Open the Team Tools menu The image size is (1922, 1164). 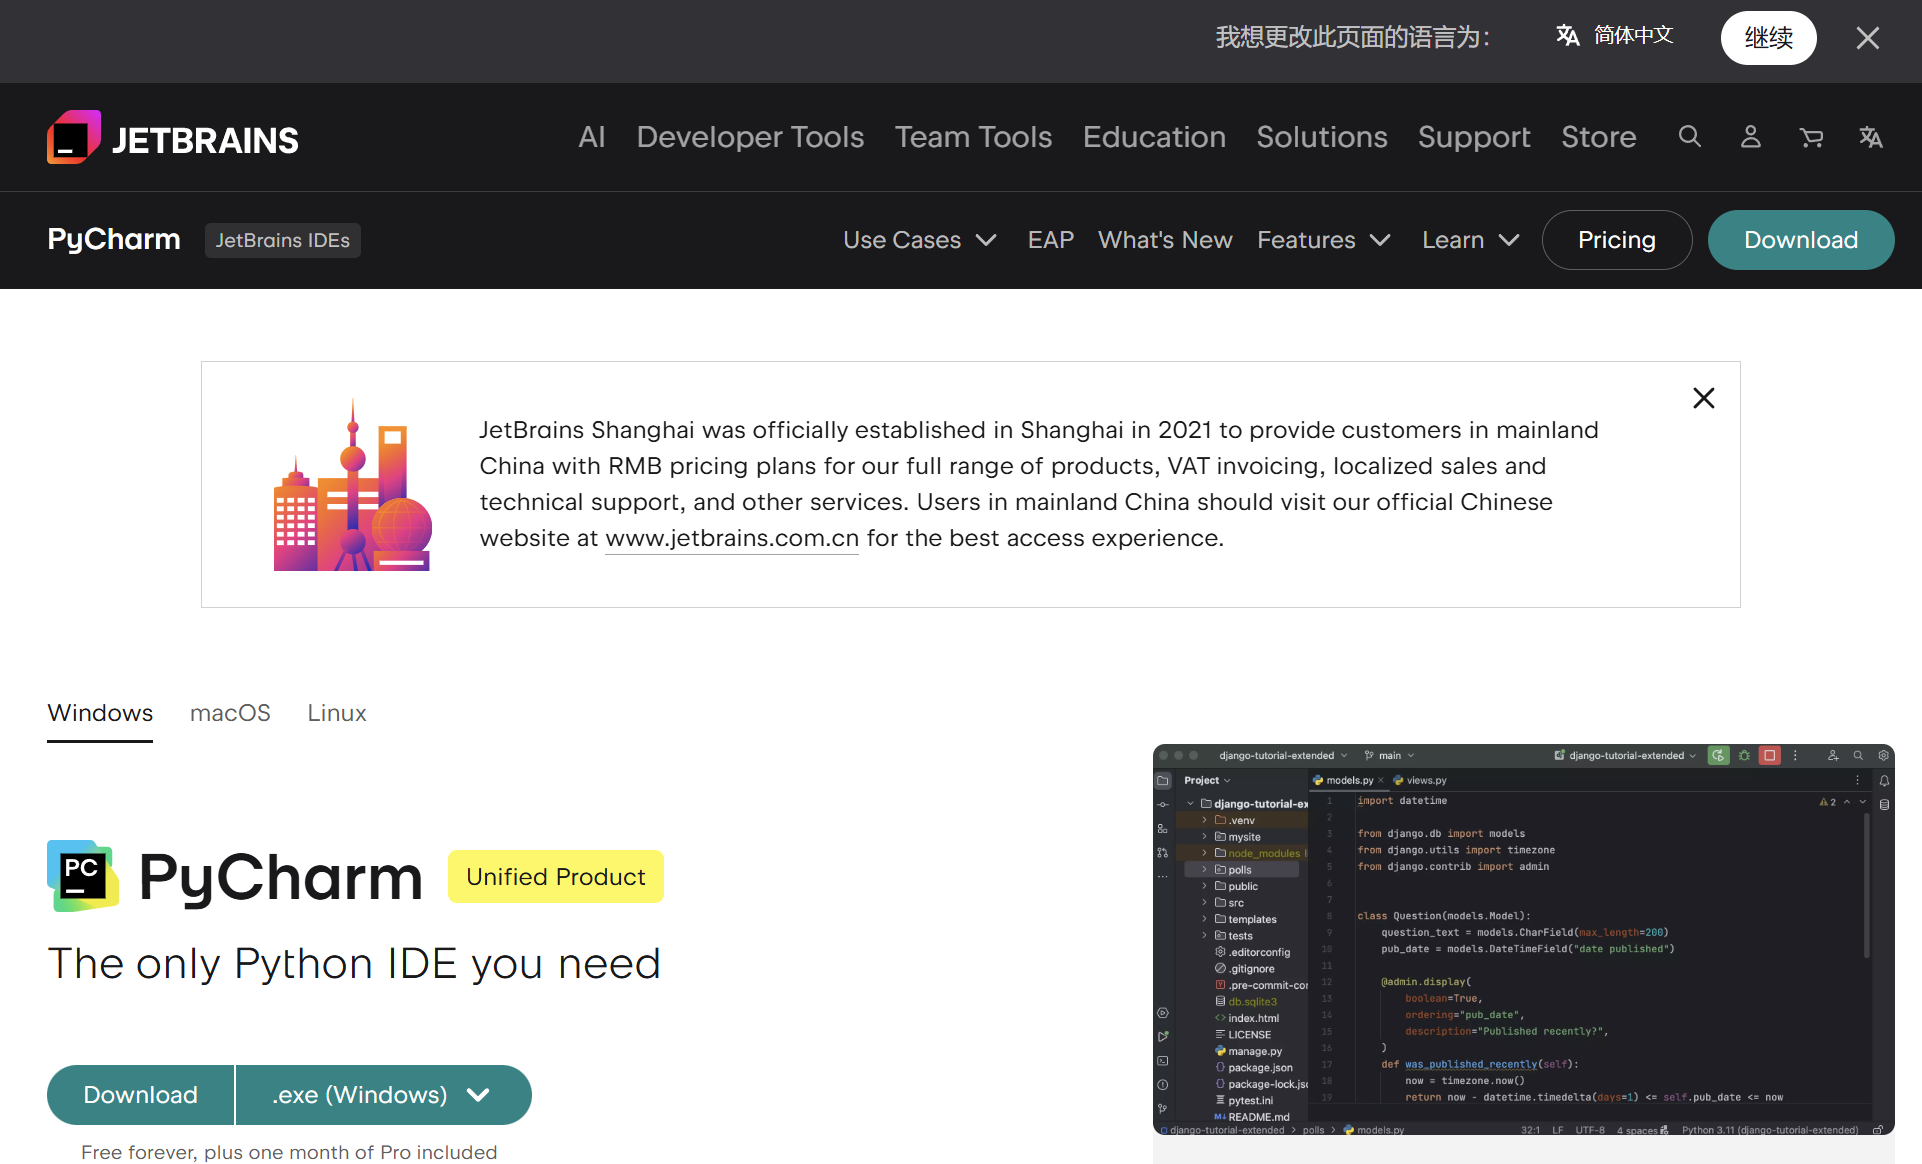coord(973,137)
